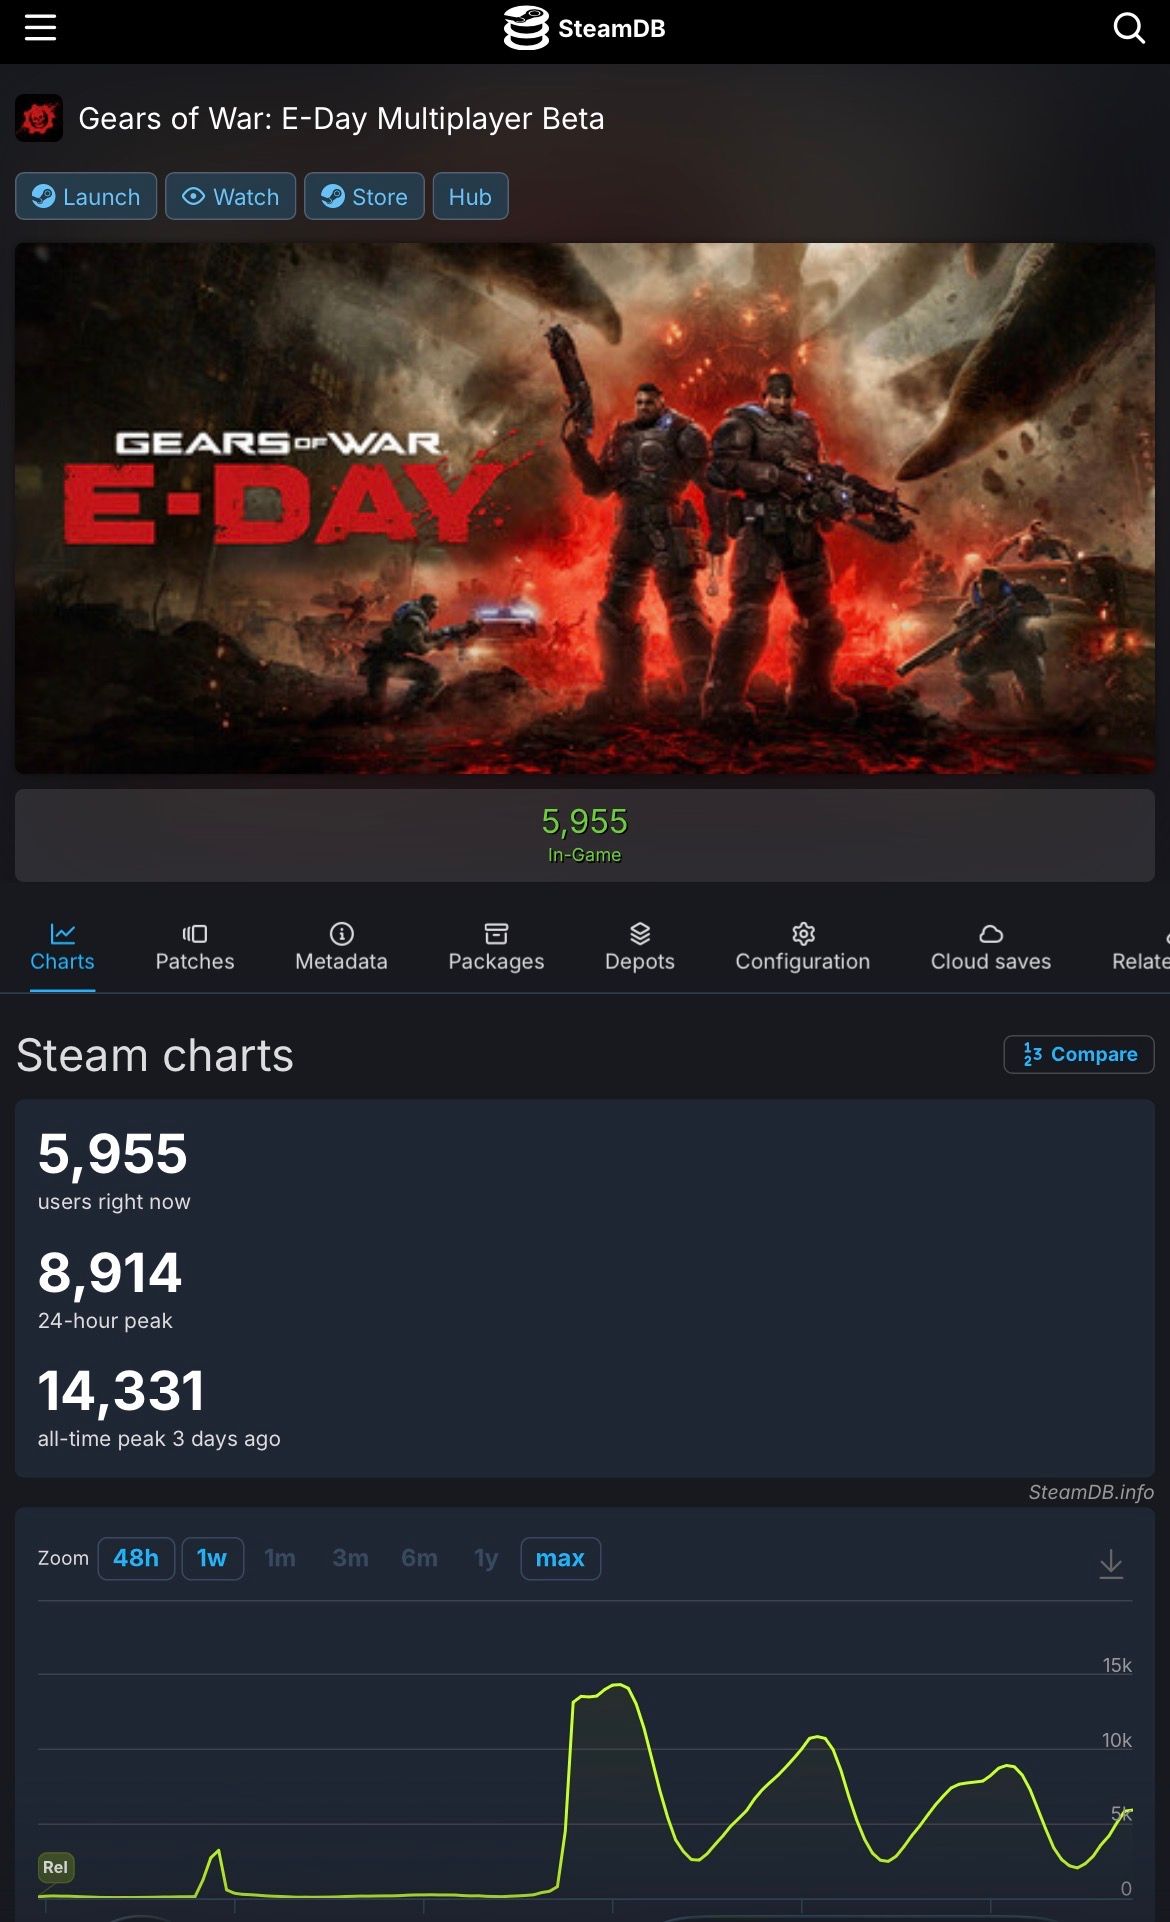Click the Compare button
This screenshot has width=1170, height=1922.
(1079, 1054)
